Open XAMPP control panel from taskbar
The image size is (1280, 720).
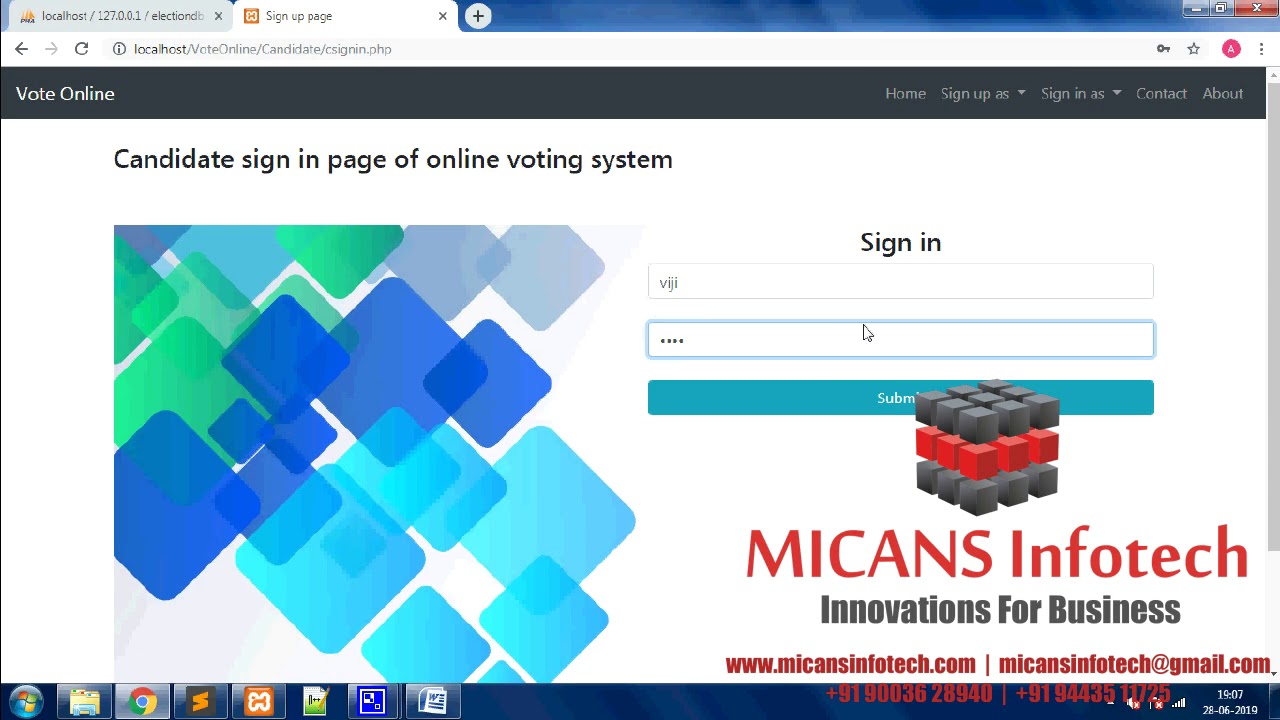(x=259, y=702)
